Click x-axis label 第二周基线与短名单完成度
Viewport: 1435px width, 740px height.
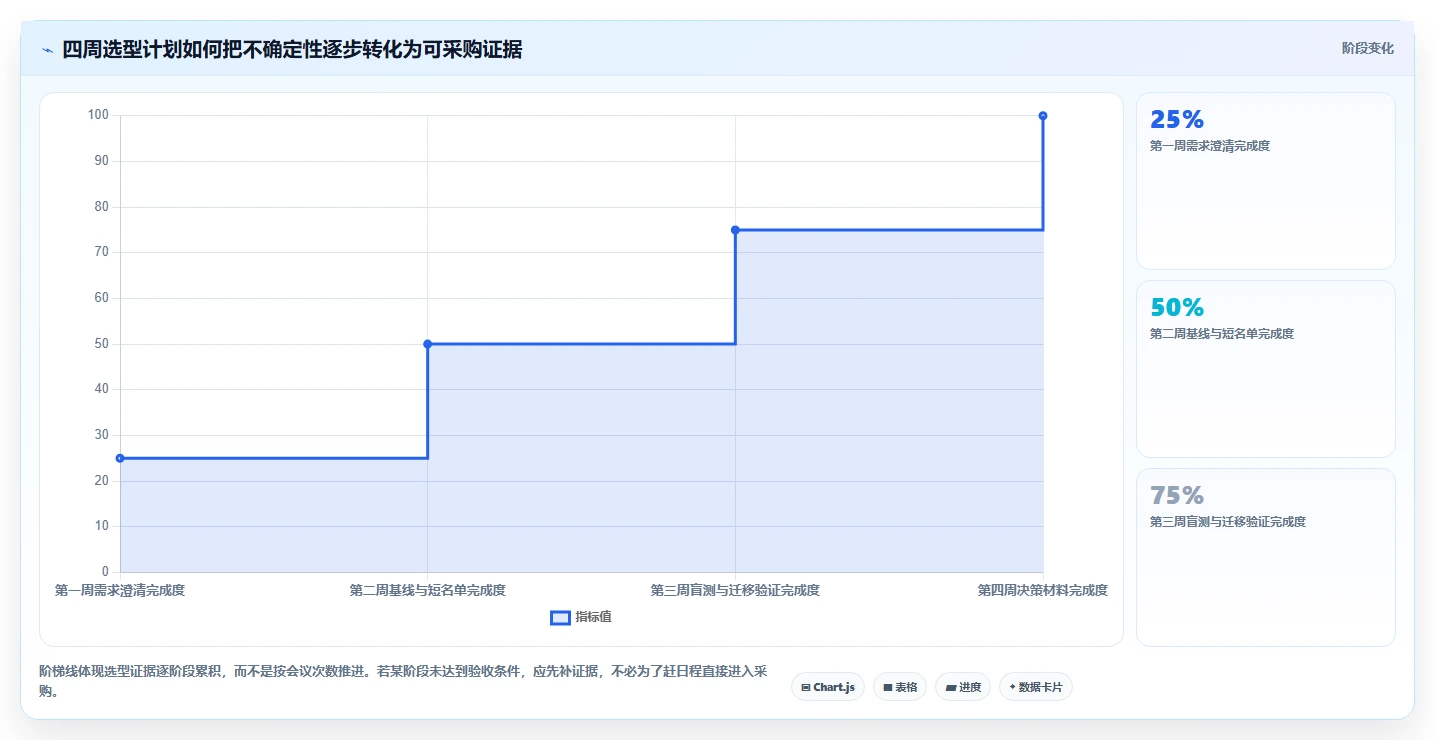point(428,590)
